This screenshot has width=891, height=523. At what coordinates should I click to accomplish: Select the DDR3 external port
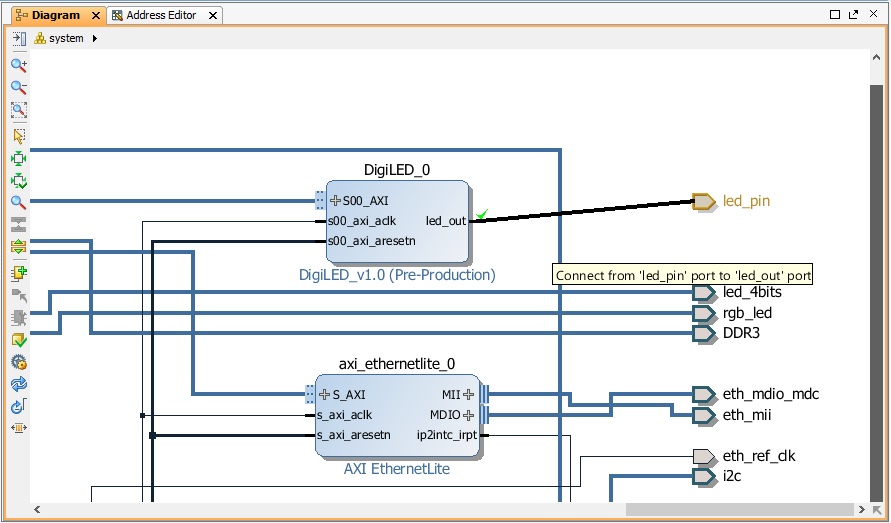[703, 333]
